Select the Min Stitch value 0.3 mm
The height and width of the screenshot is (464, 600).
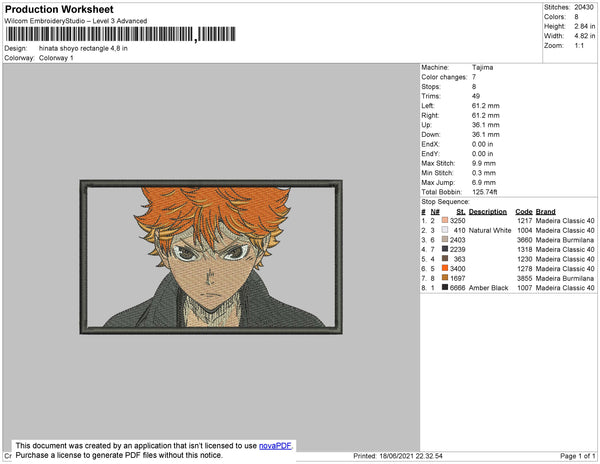pyautogui.click(x=484, y=173)
